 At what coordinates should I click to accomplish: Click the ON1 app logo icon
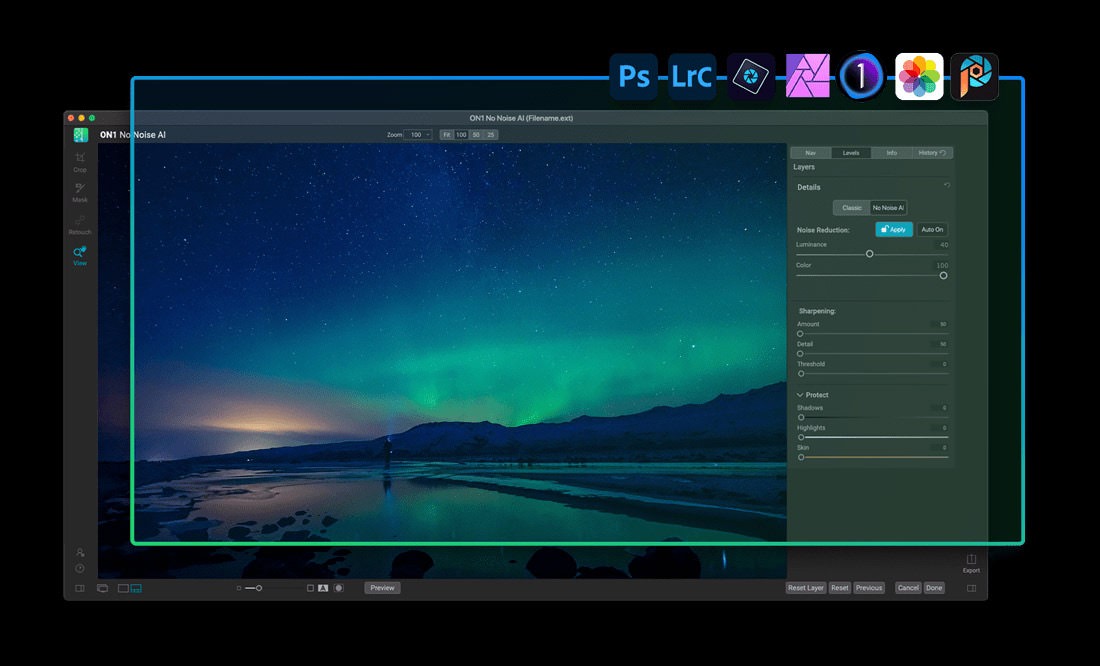coord(81,135)
